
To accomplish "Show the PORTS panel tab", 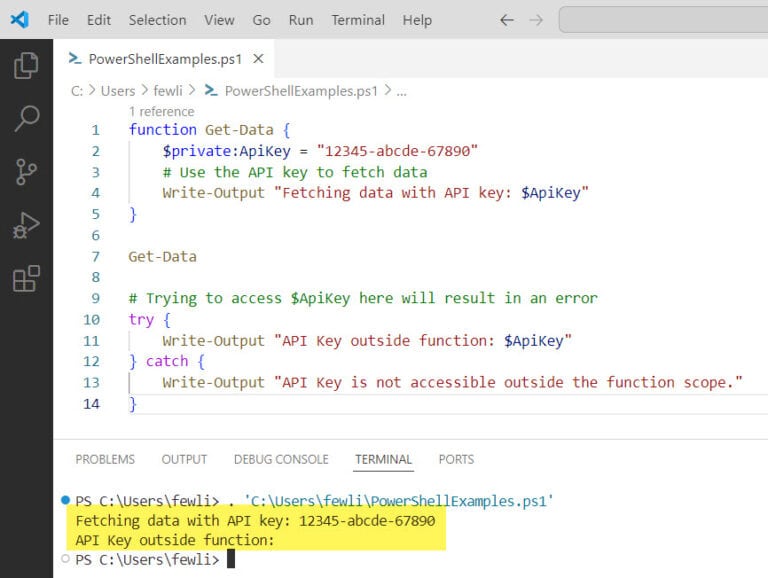I will tap(456, 459).
